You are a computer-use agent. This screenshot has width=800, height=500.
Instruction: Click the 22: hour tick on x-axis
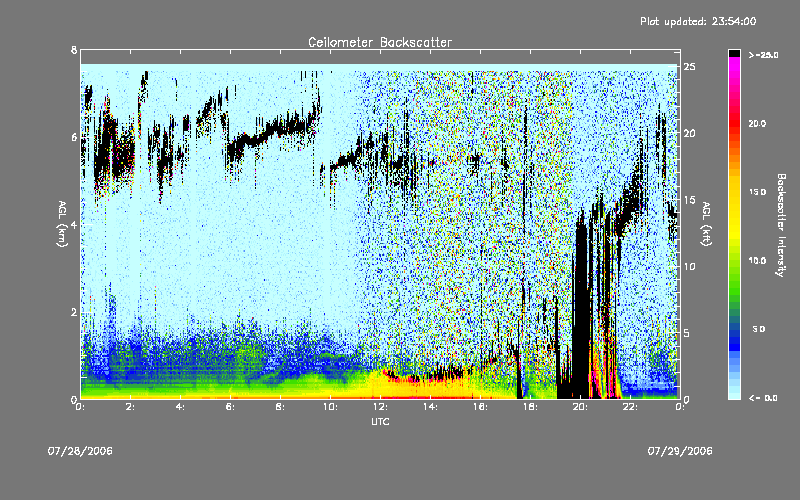pyautogui.click(x=630, y=407)
